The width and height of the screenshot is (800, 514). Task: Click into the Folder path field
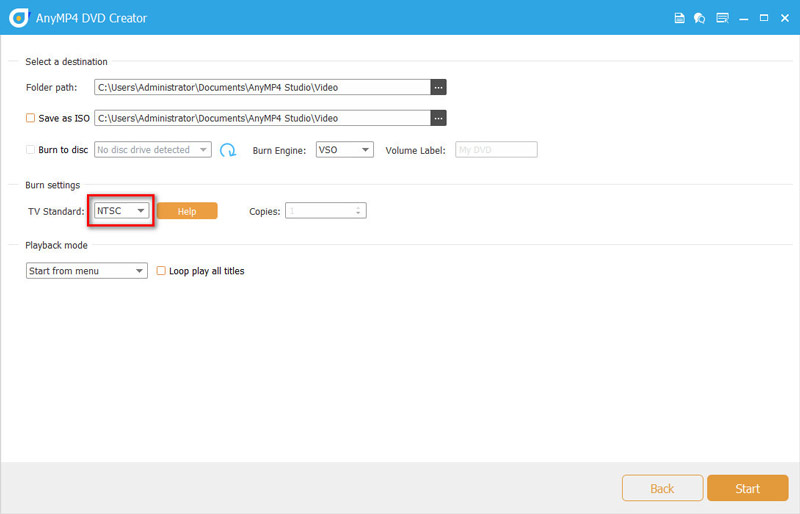(262, 87)
